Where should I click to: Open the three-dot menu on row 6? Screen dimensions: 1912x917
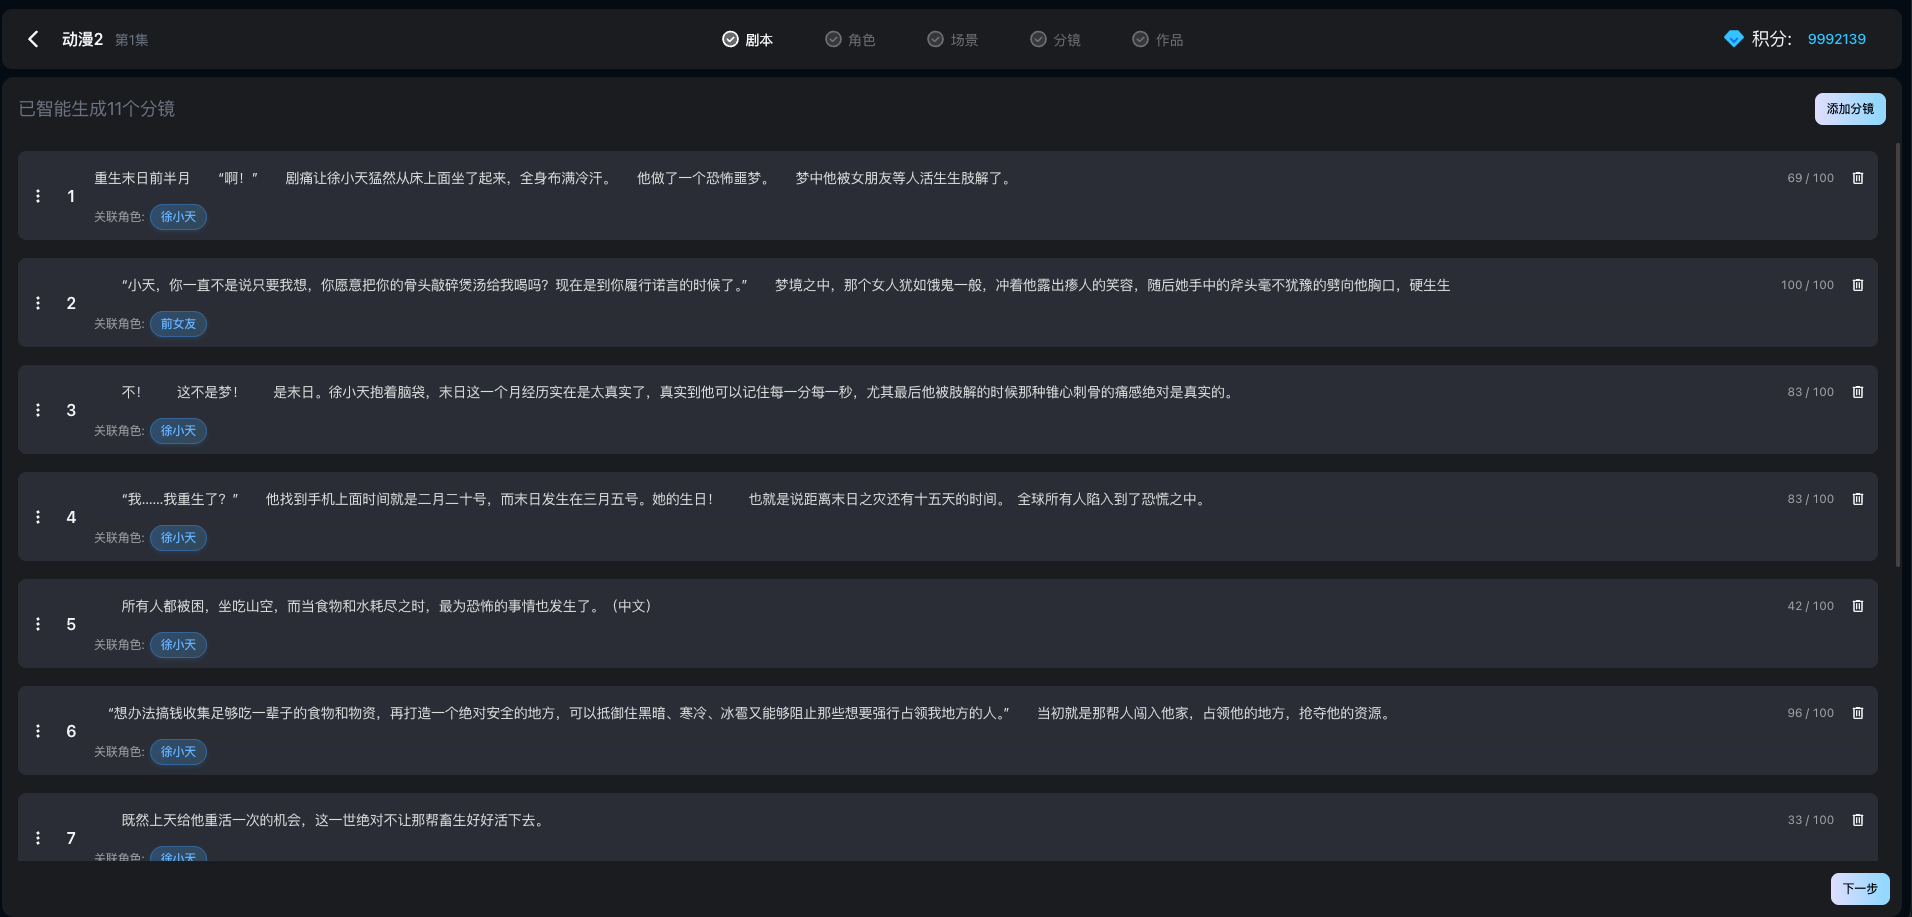coord(38,731)
